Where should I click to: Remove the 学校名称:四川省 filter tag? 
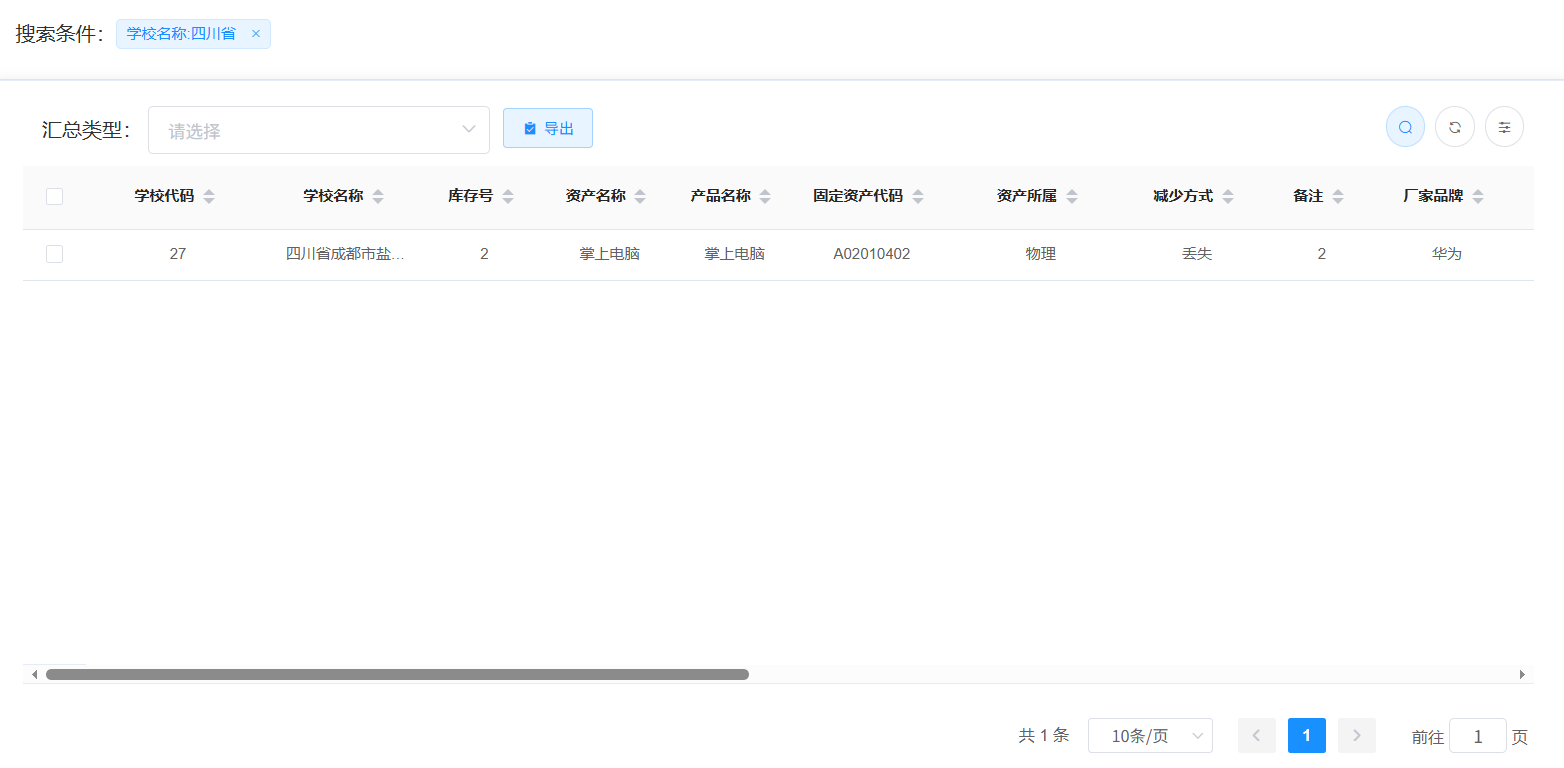click(x=255, y=34)
